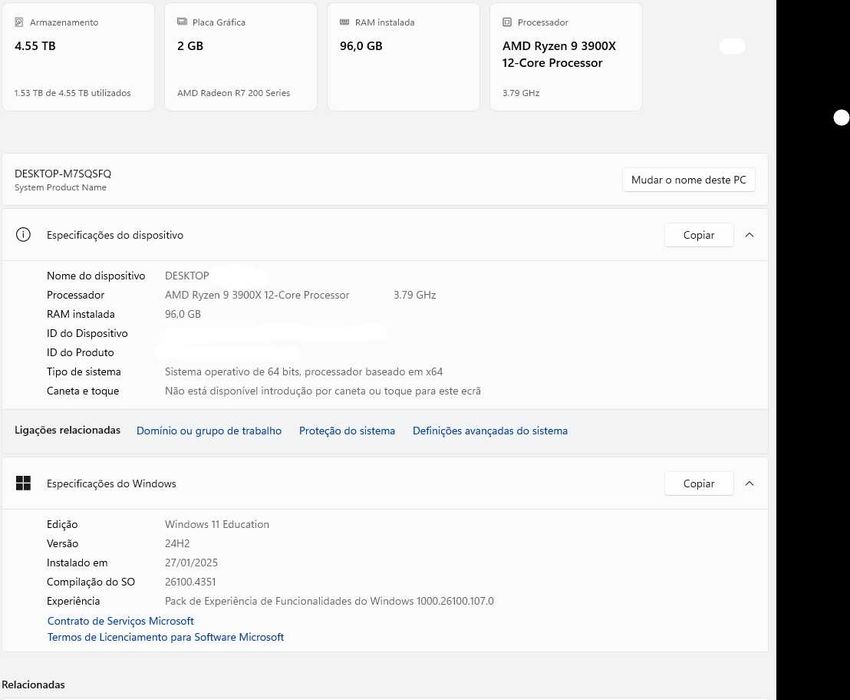Open Contrato de Serviços Microsoft link
Image resolution: width=850 pixels, height=700 pixels.
coord(121,621)
